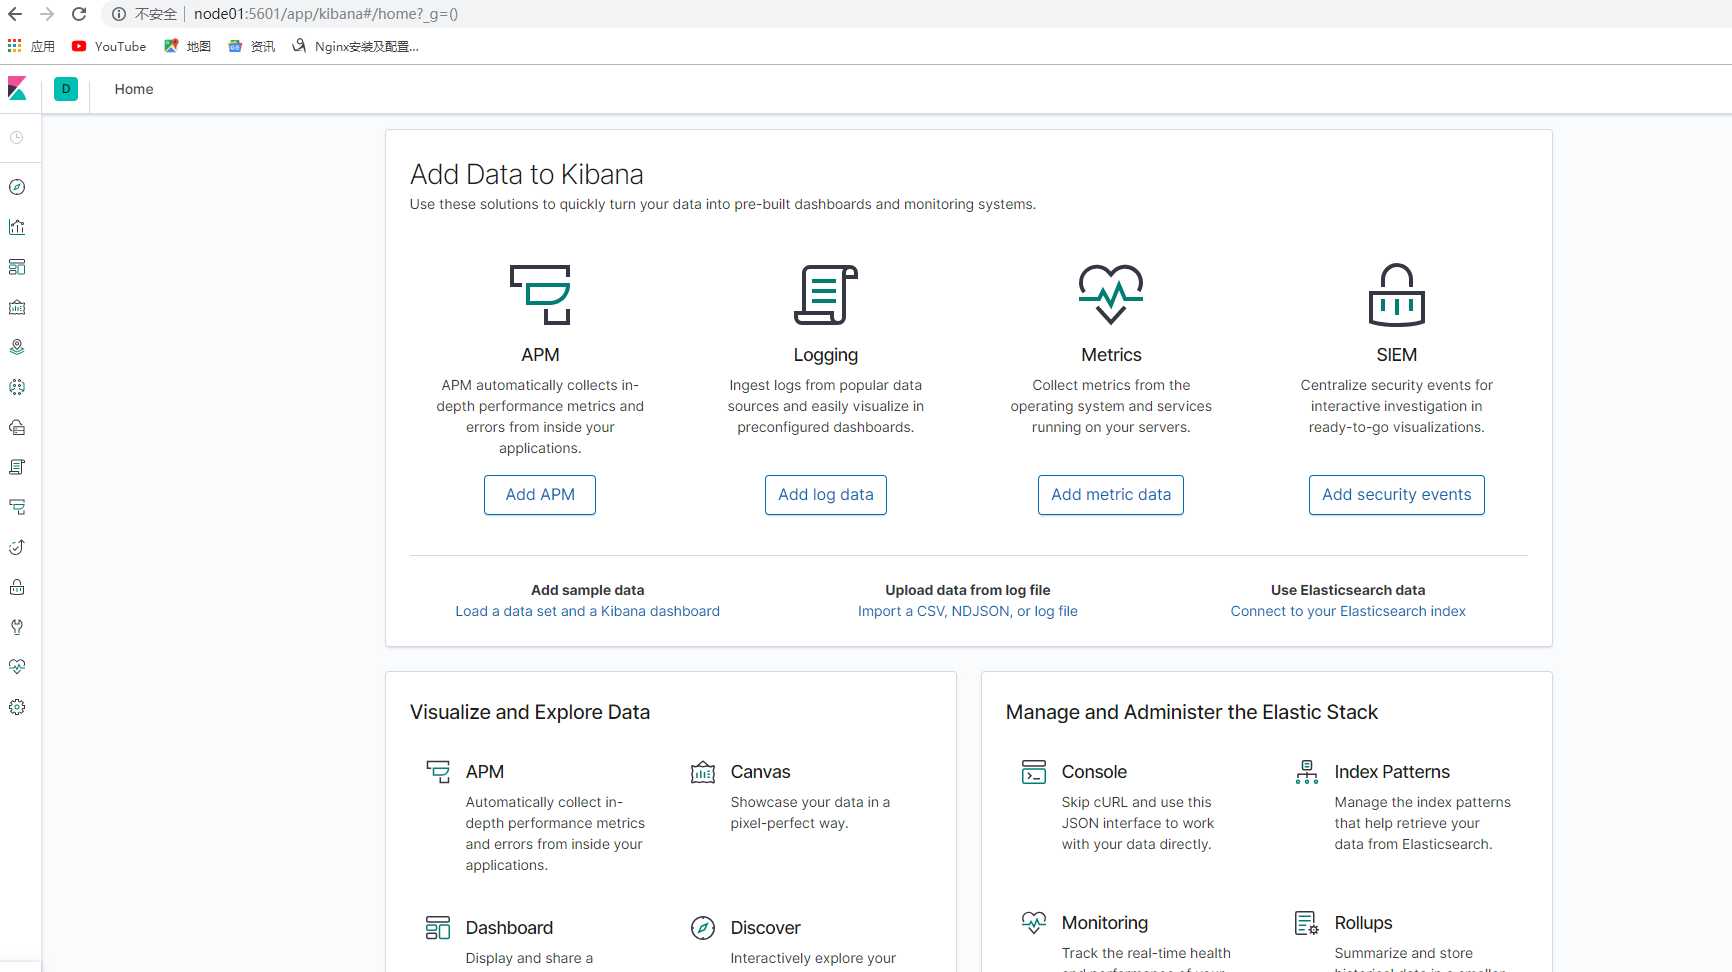Screen dimensions: 1732x972
Task: Reload the page with browser refresh
Action: coord(79,14)
